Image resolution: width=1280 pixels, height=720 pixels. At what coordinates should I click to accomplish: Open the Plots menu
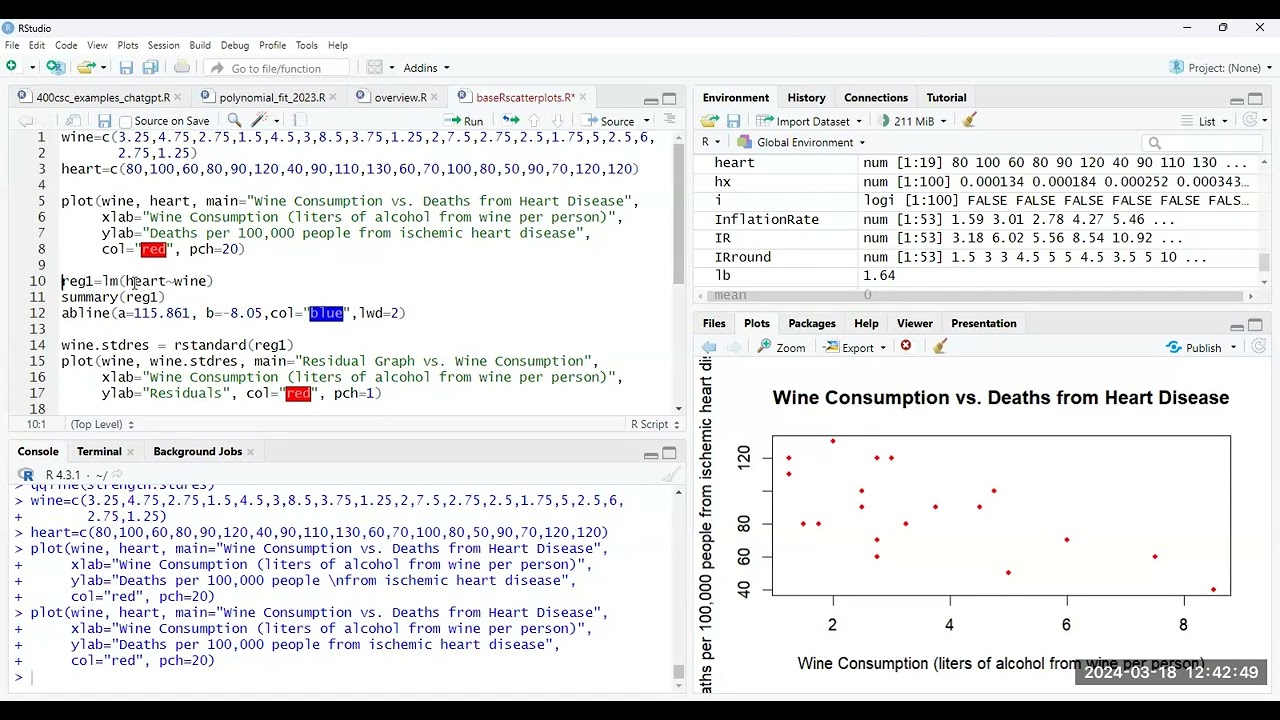(128, 45)
